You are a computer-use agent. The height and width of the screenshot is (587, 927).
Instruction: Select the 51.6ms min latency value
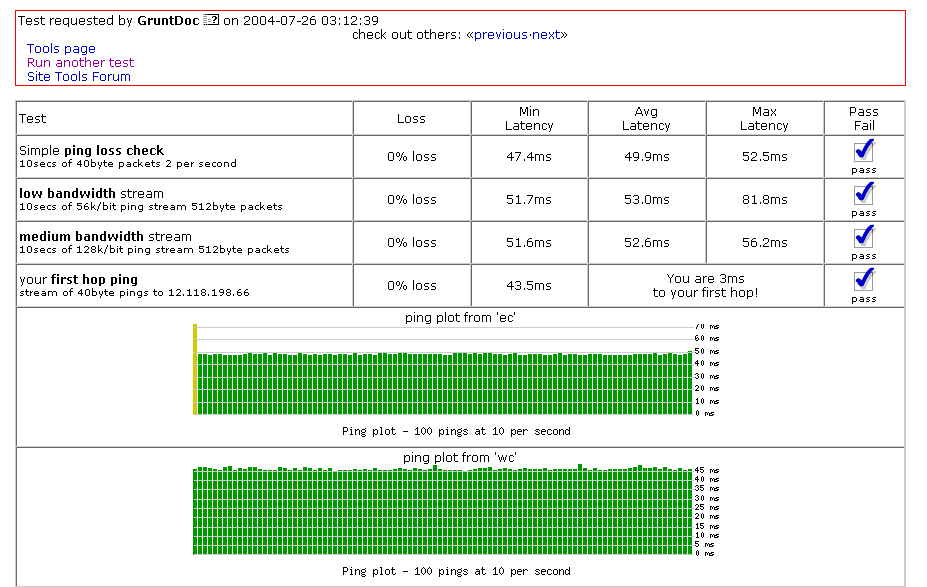(529, 243)
